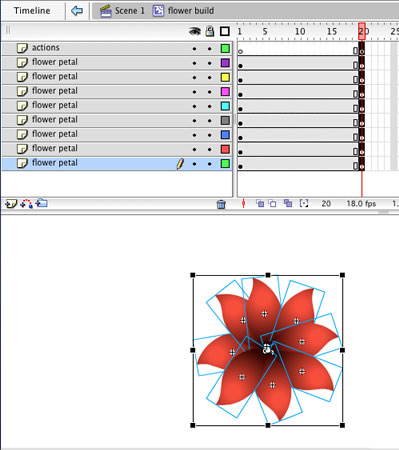399x450 pixels.
Task: Toggle visibility dot of the actions layer
Action: pos(194,49)
